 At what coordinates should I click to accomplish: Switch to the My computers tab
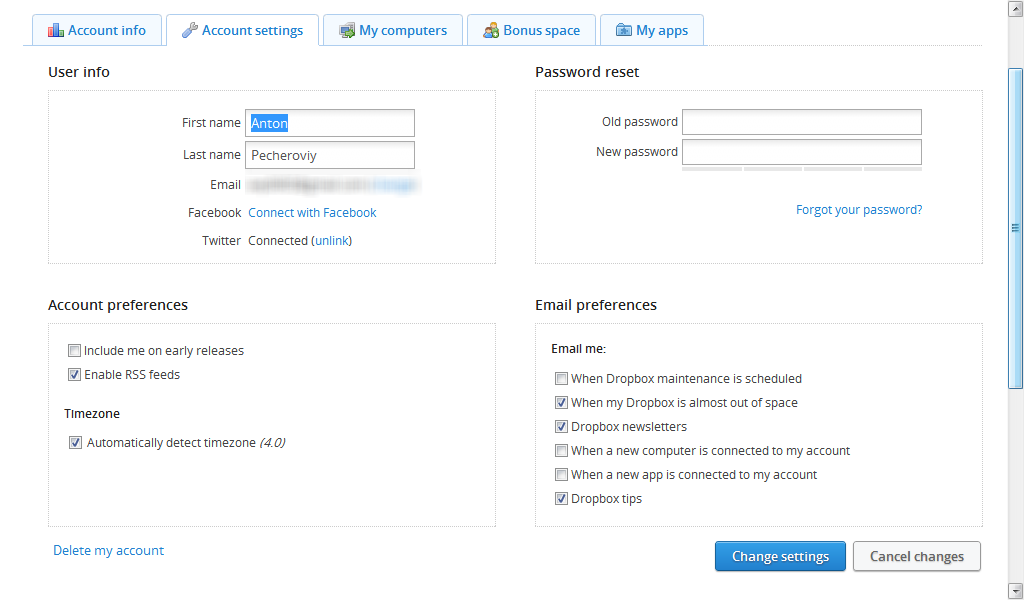pos(393,30)
